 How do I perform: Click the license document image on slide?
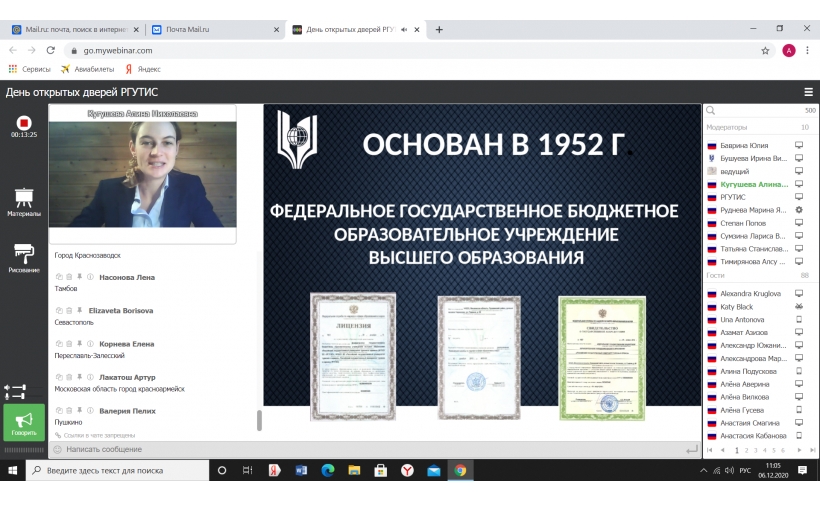coord(353,356)
